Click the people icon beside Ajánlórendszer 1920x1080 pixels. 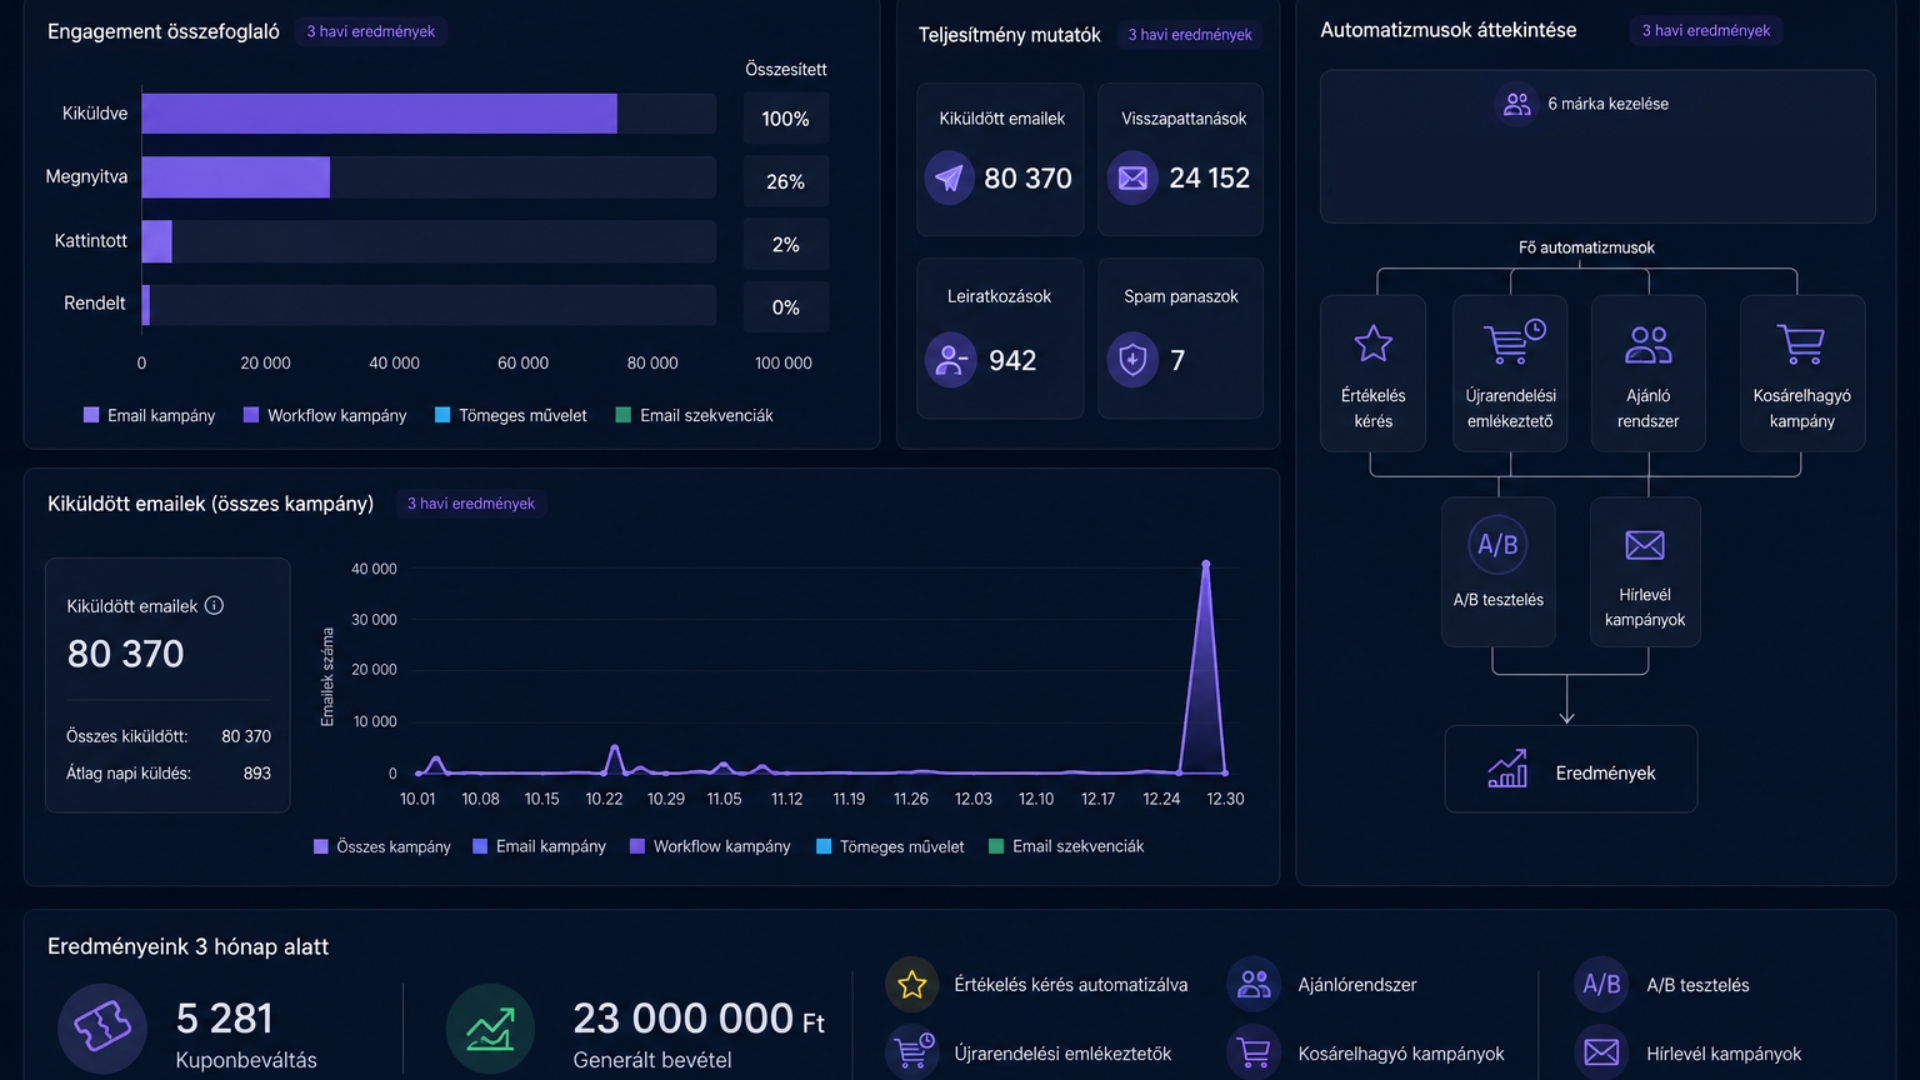[1254, 985]
